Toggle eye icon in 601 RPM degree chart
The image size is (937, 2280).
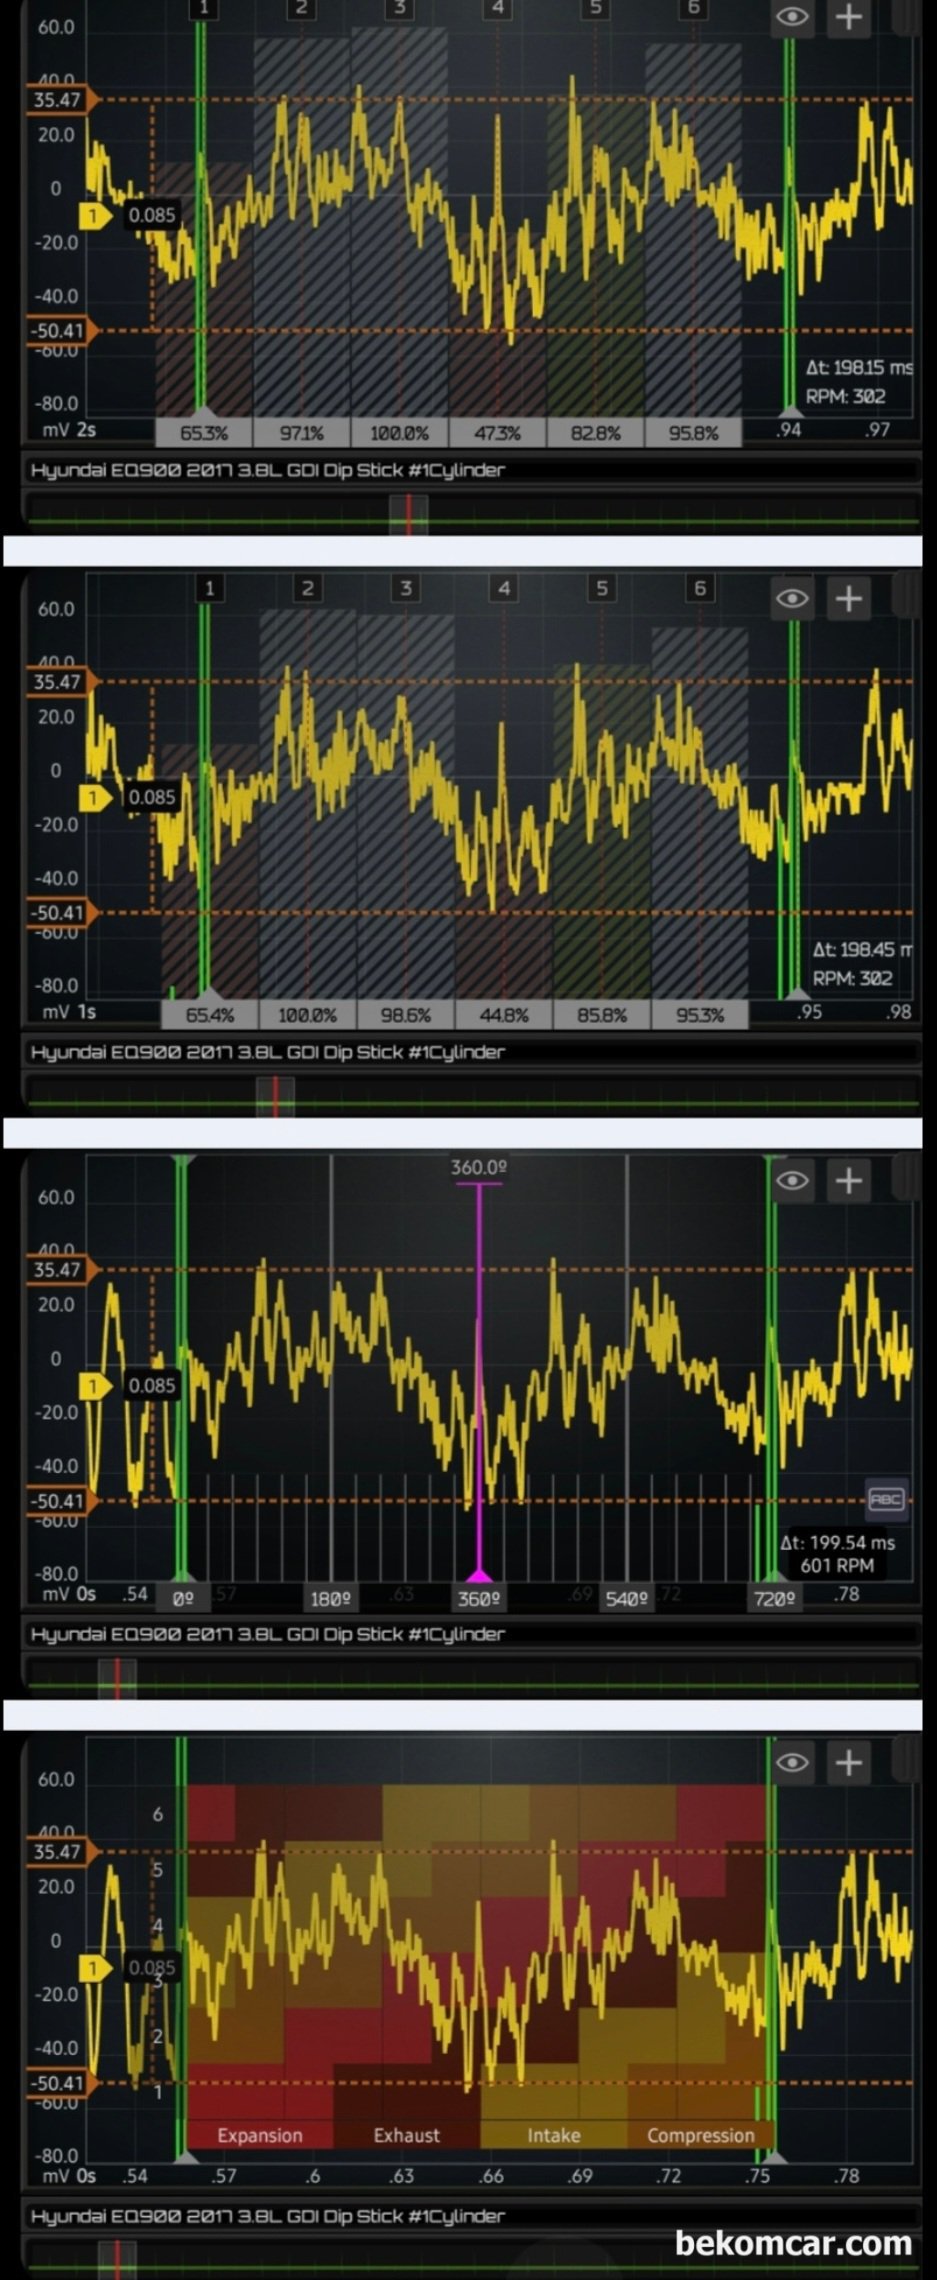[x=792, y=1180]
